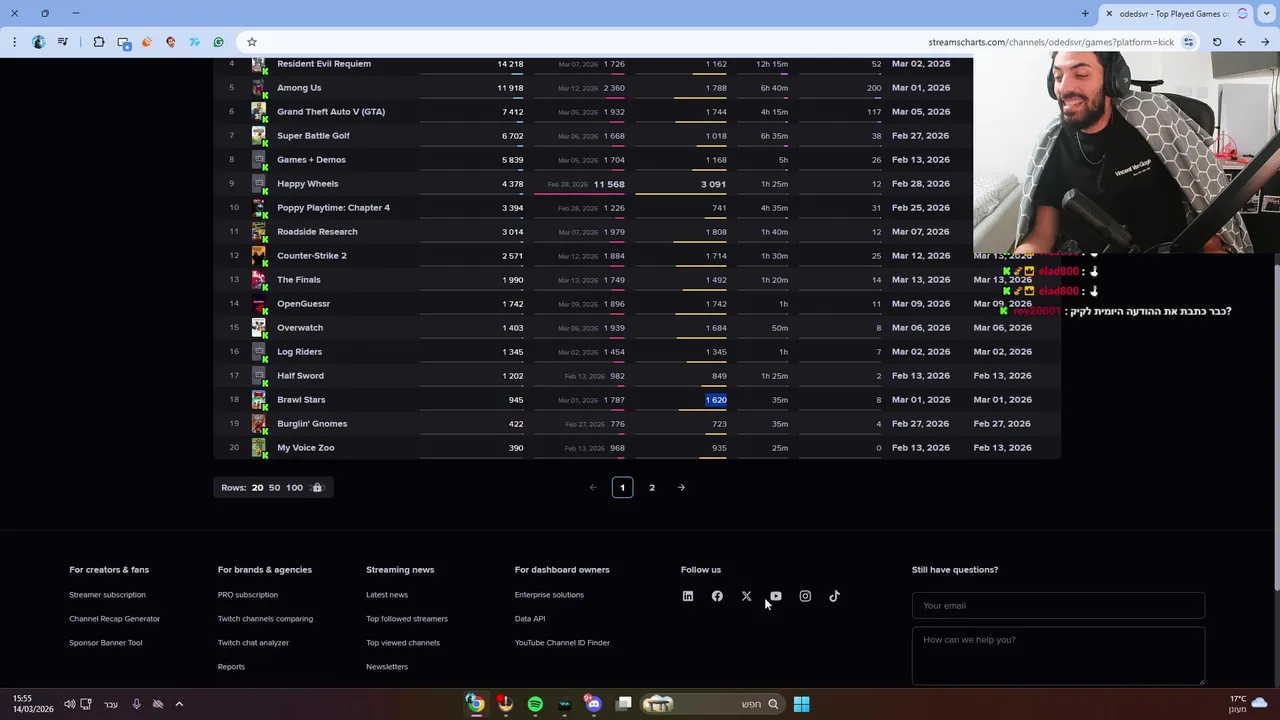Click the How can we help you textarea
The image size is (1280, 720).
click(1058, 656)
